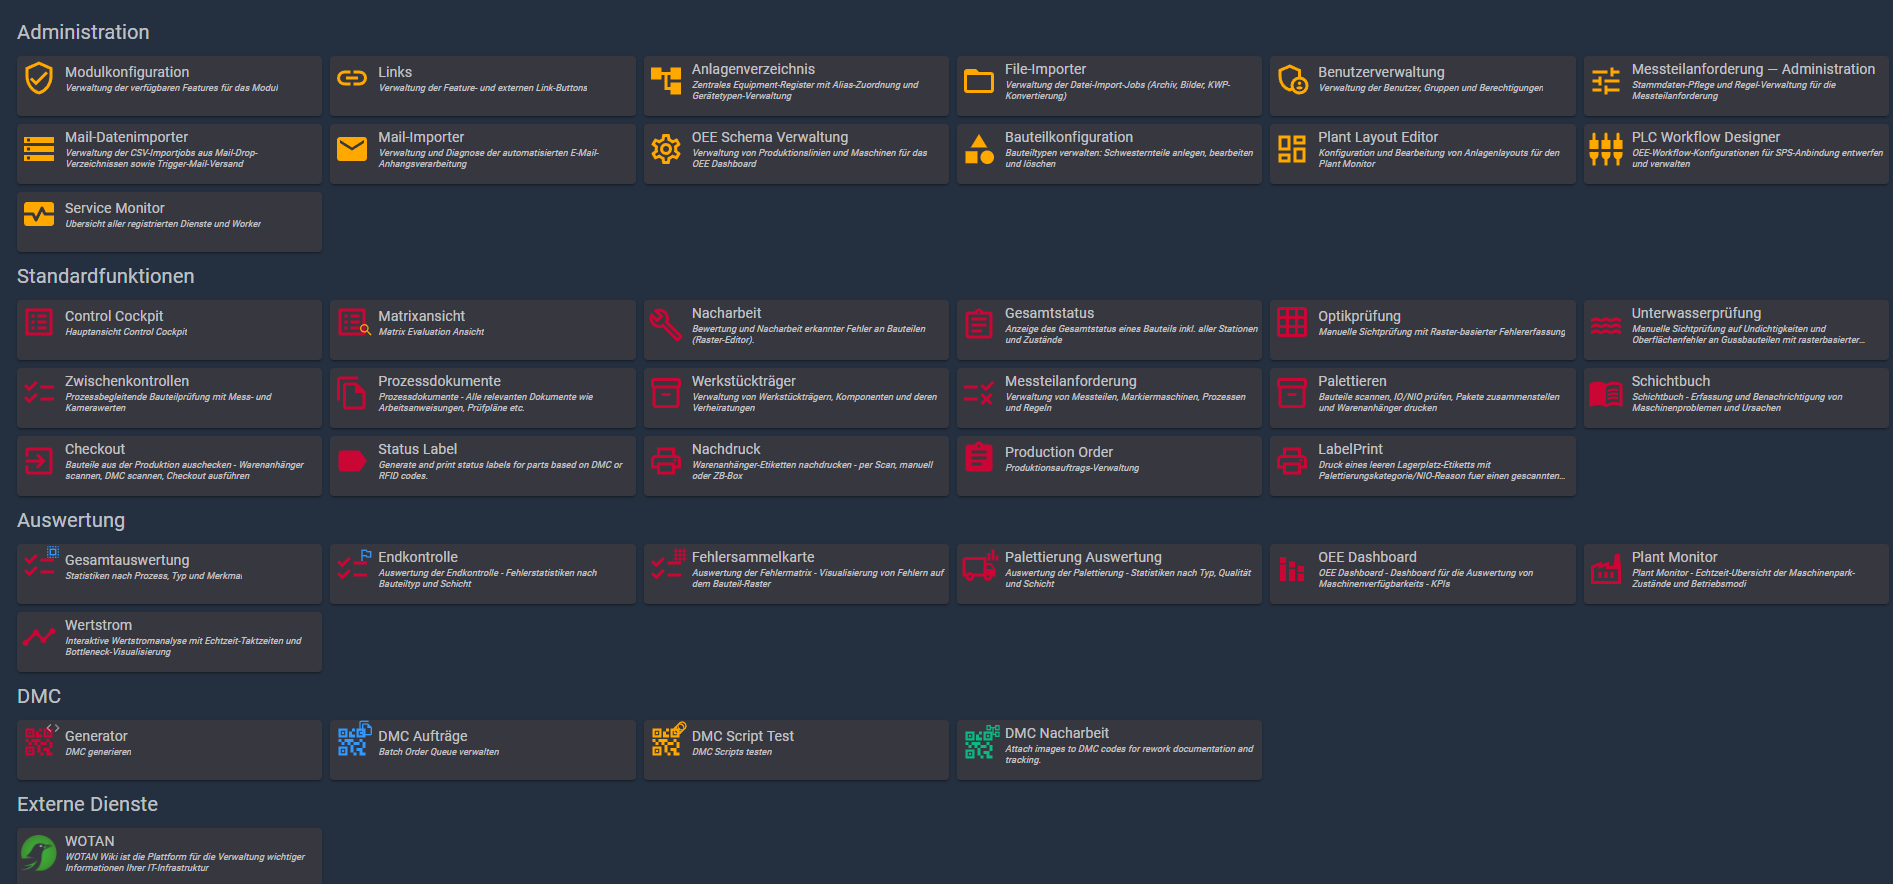
Task: Open the Production Order tile
Action: click(1109, 466)
